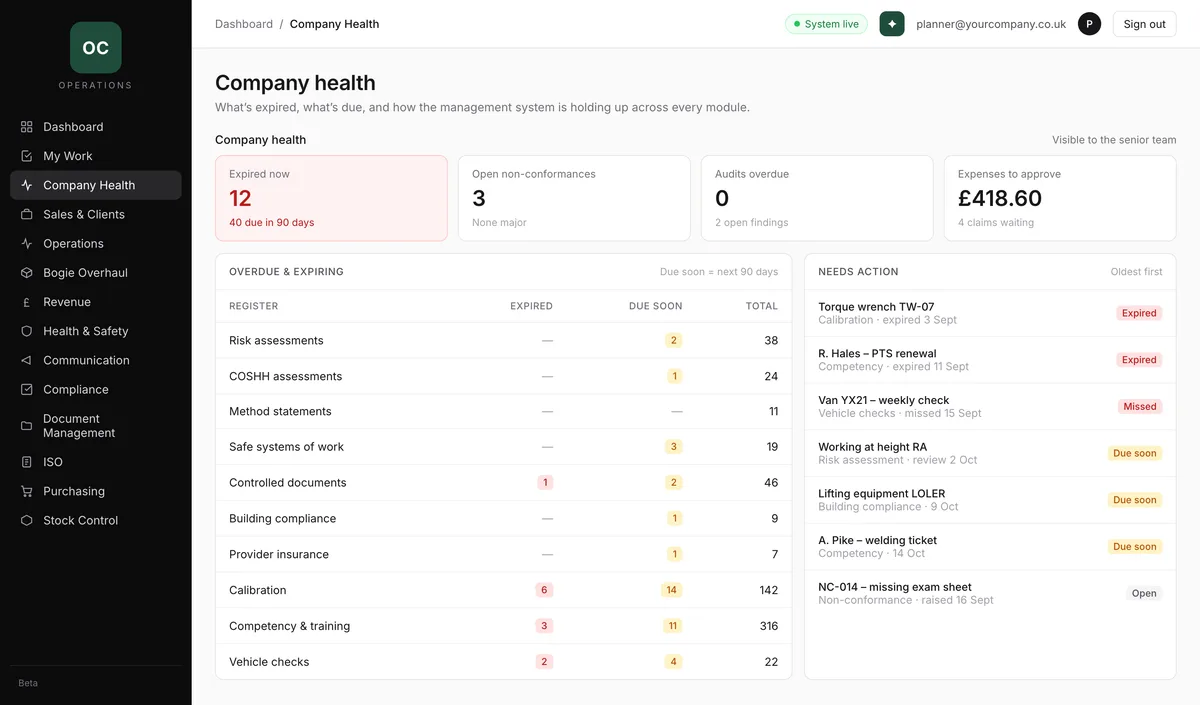Click the planner@yourcompany.co.uk email
This screenshot has height=705, width=1200.
[991, 24]
